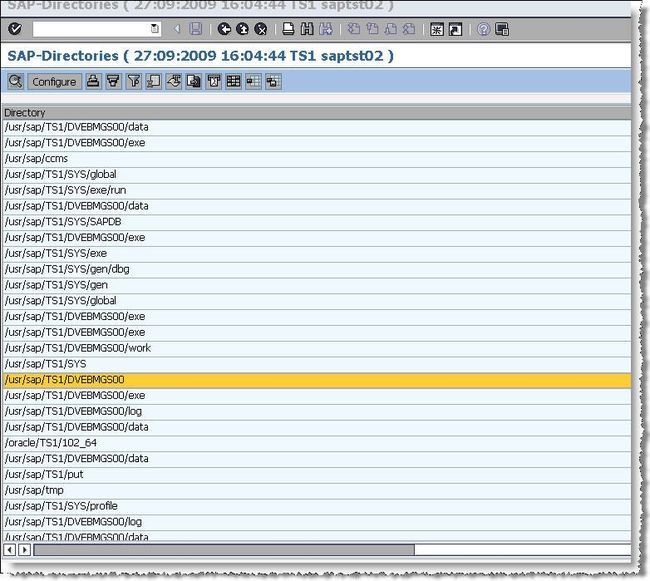Click the Configure button
This screenshot has width=650, height=581.
click(x=54, y=82)
